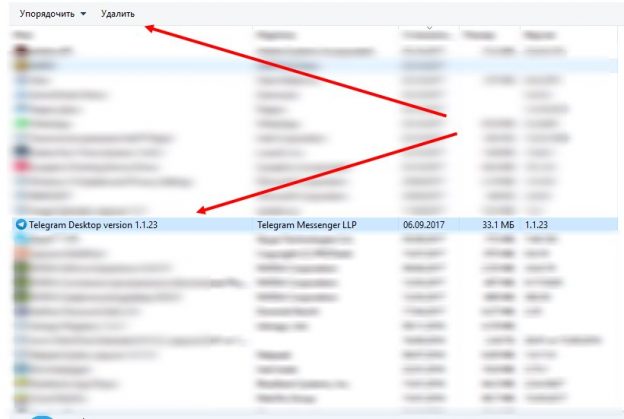Image resolution: width=624 pixels, height=419 pixels.
Task: Open the Упорядочить dropdown menu
Action: coord(53,14)
